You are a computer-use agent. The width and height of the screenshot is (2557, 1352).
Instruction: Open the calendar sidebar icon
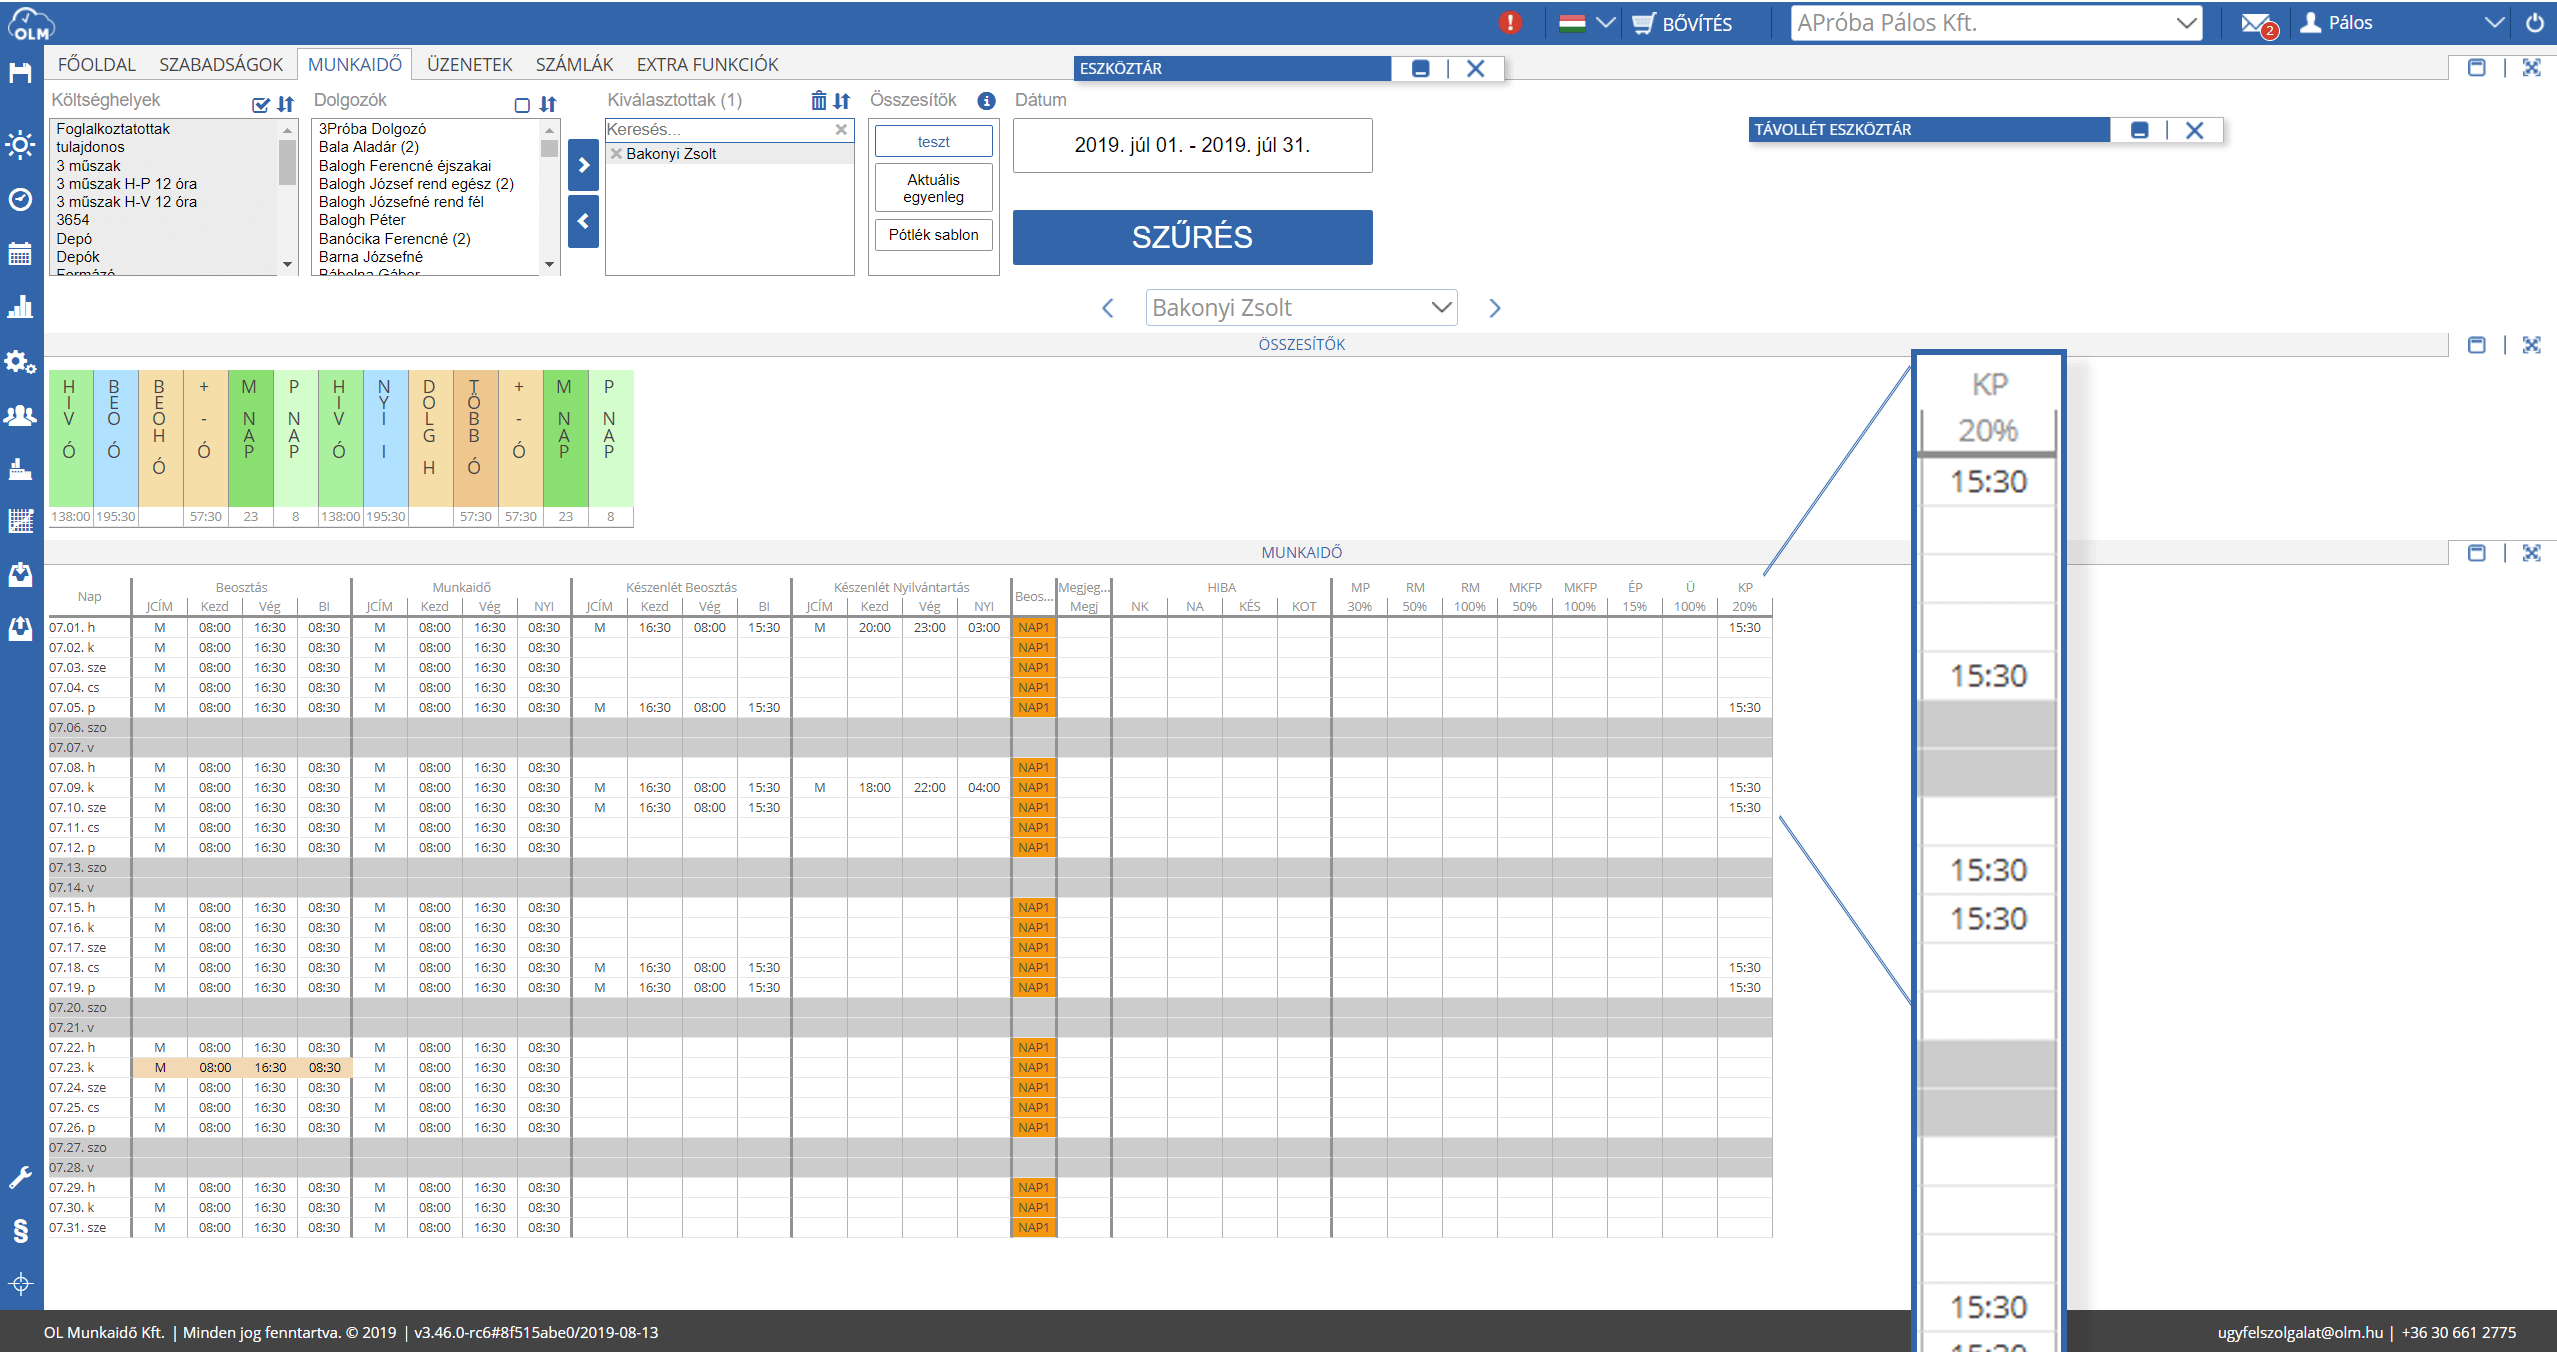20,253
